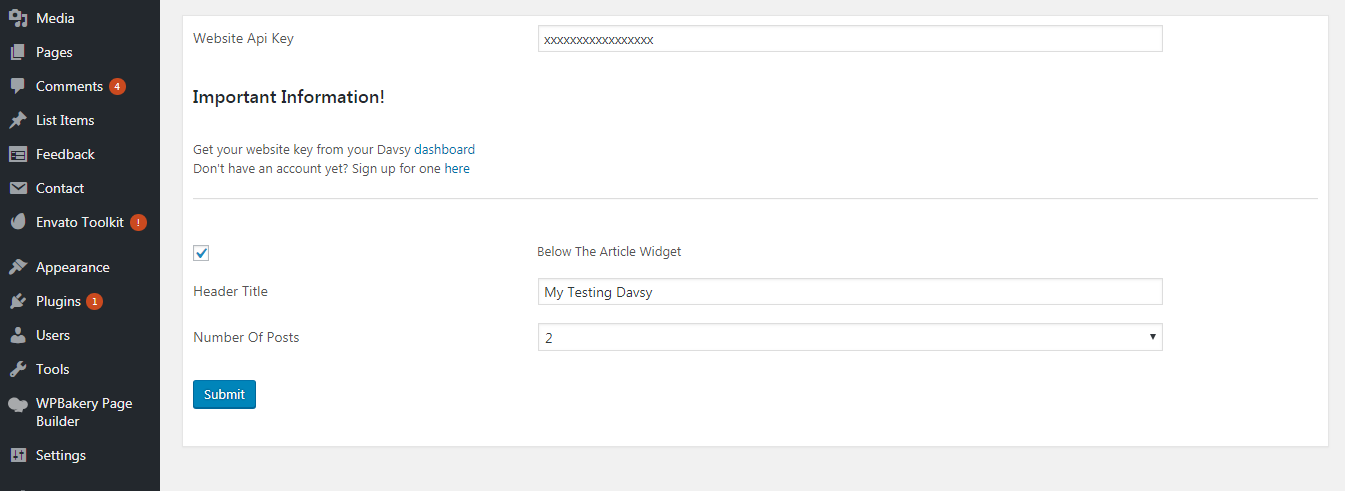
Task: Follow the Davsy dashboard link
Action: coord(444,150)
